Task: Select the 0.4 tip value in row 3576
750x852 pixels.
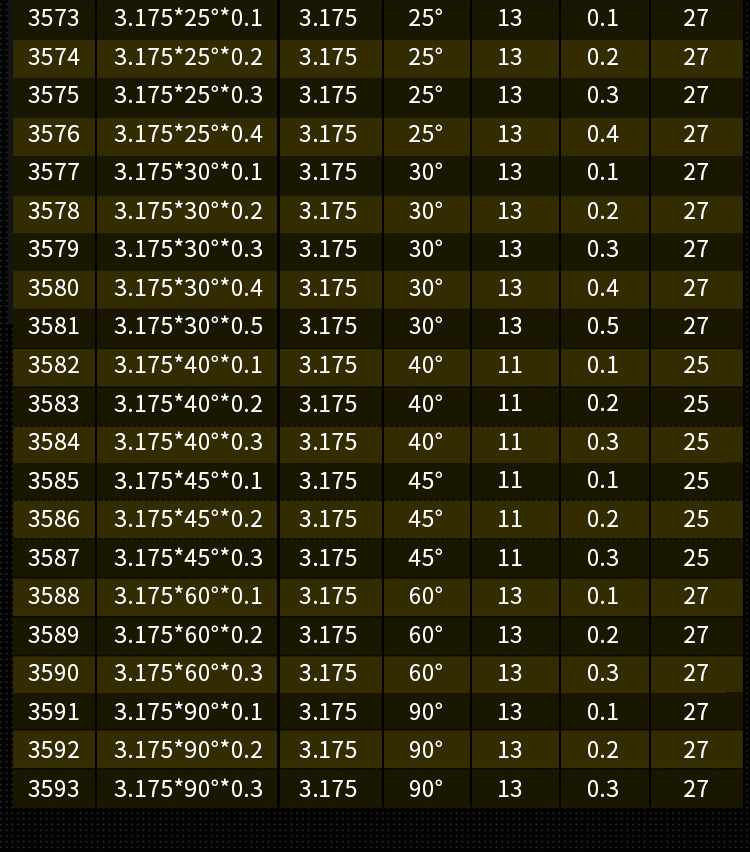Action: pyautogui.click(x=603, y=134)
